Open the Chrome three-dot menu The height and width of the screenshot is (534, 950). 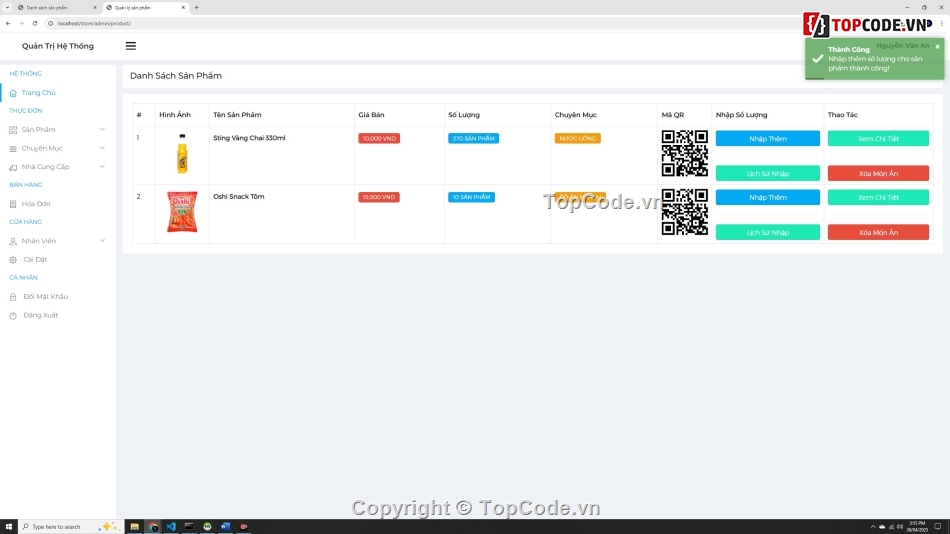click(x=942, y=23)
